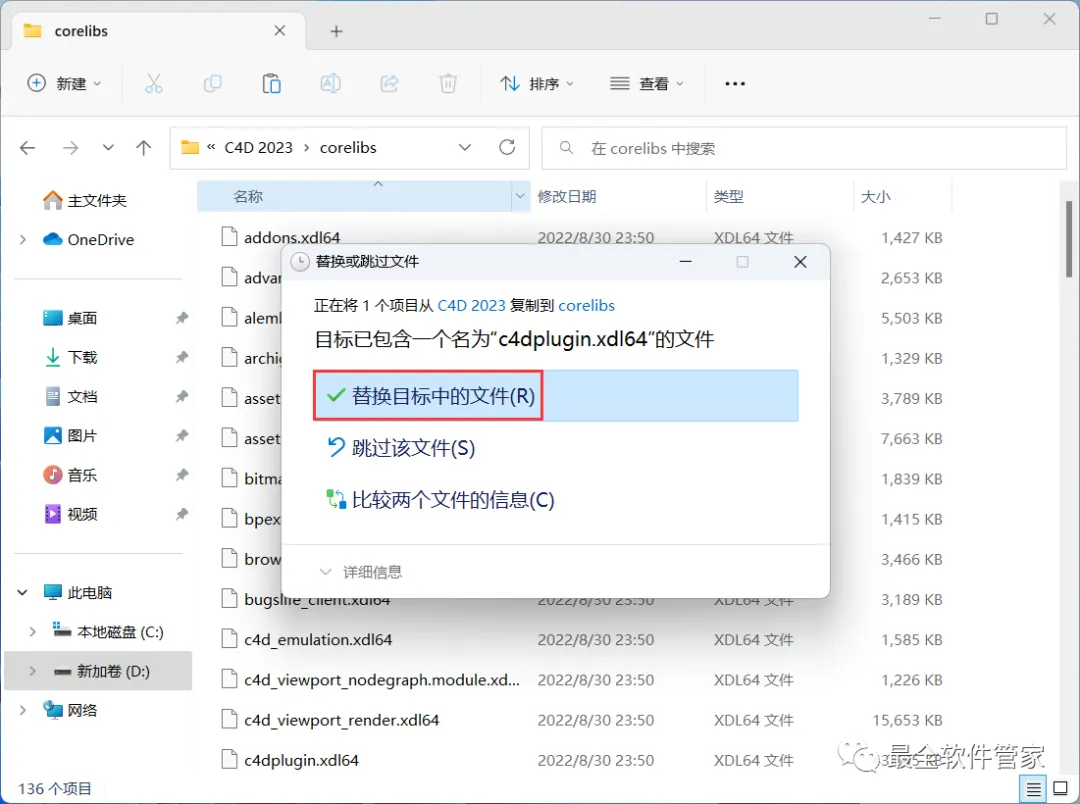Click the corelibs destination link in dialog
The width and height of the screenshot is (1080, 804).
(x=587, y=305)
